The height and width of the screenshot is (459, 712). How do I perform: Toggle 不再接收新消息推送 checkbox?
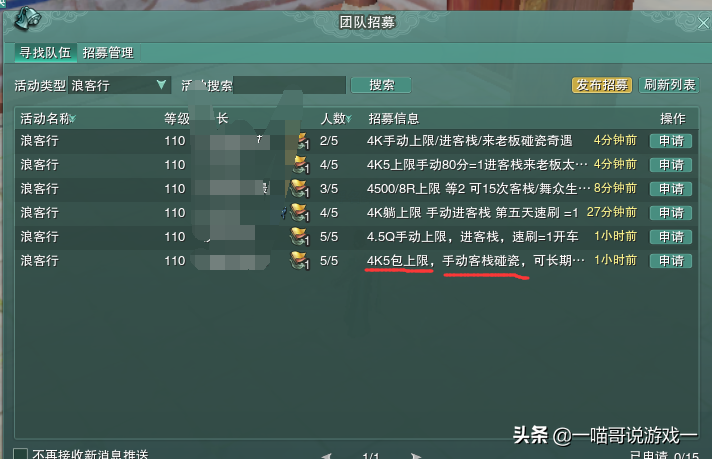(20, 454)
